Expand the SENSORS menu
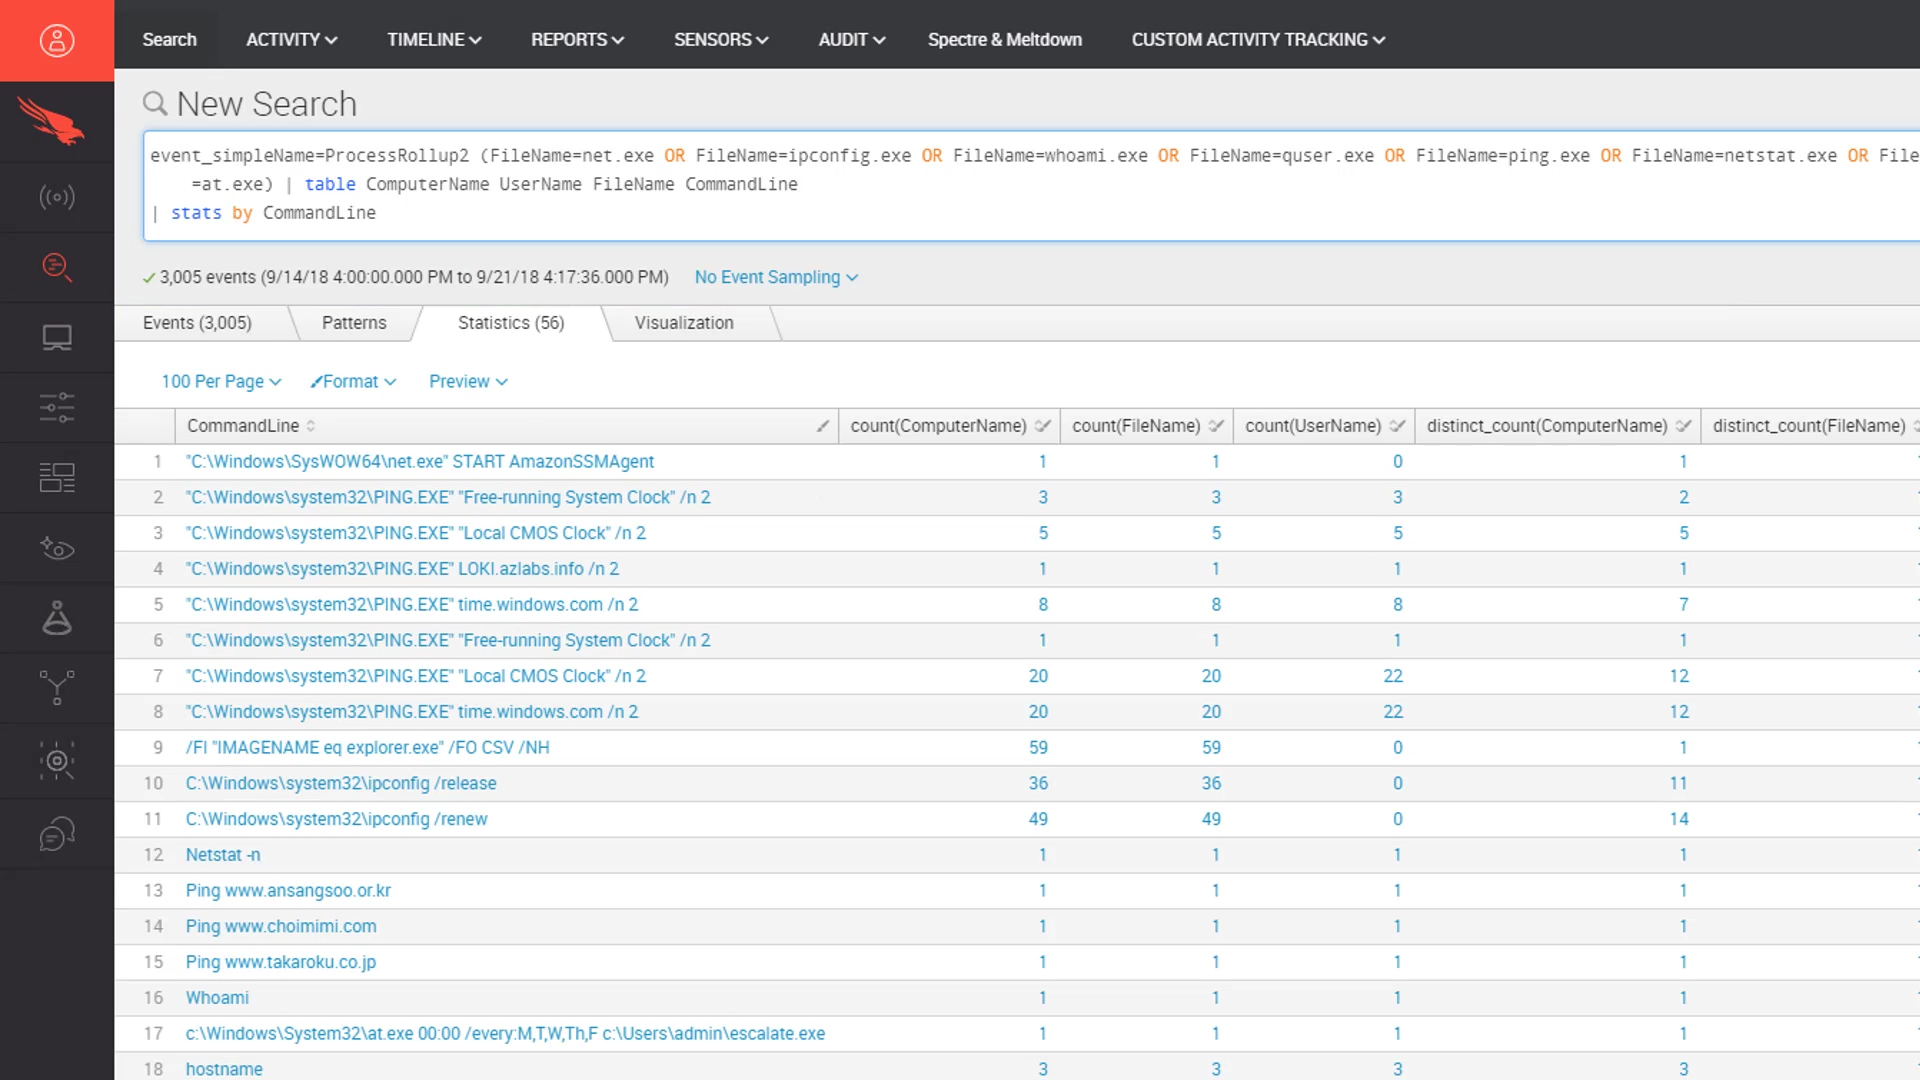The width and height of the screenshot is (1920, 1080). 721,40
